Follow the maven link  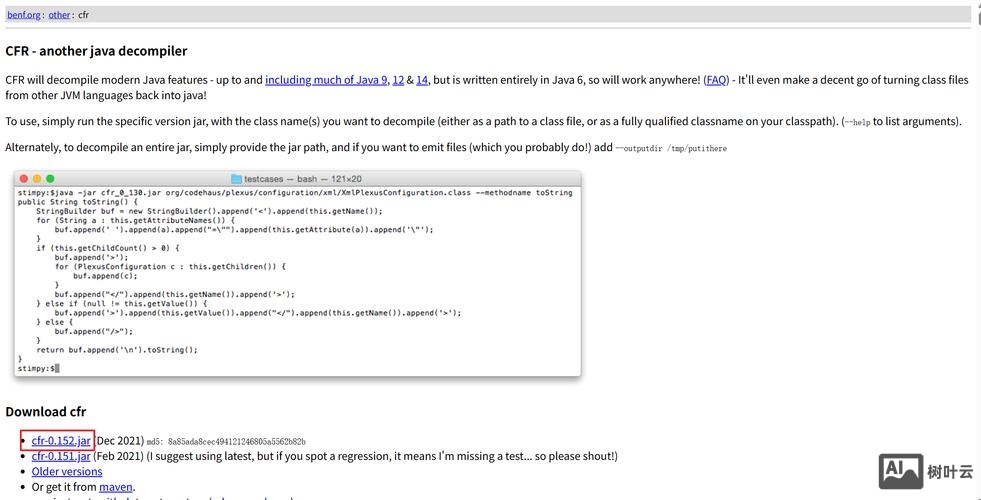point(116,487)
